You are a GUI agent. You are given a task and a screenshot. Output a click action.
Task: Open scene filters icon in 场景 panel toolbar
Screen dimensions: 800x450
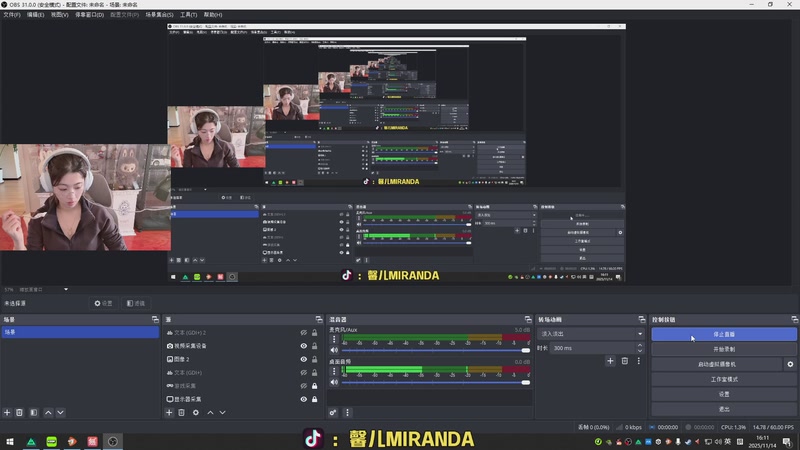tap(34, 412)
